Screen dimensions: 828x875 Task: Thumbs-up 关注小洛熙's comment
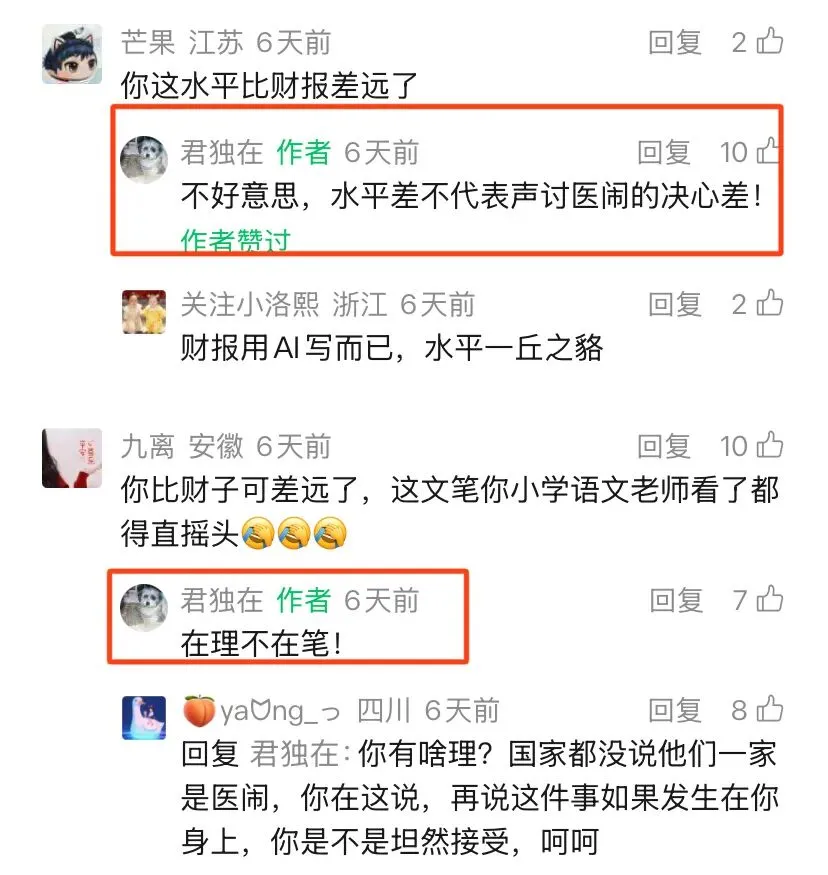[x=770, y=304]
